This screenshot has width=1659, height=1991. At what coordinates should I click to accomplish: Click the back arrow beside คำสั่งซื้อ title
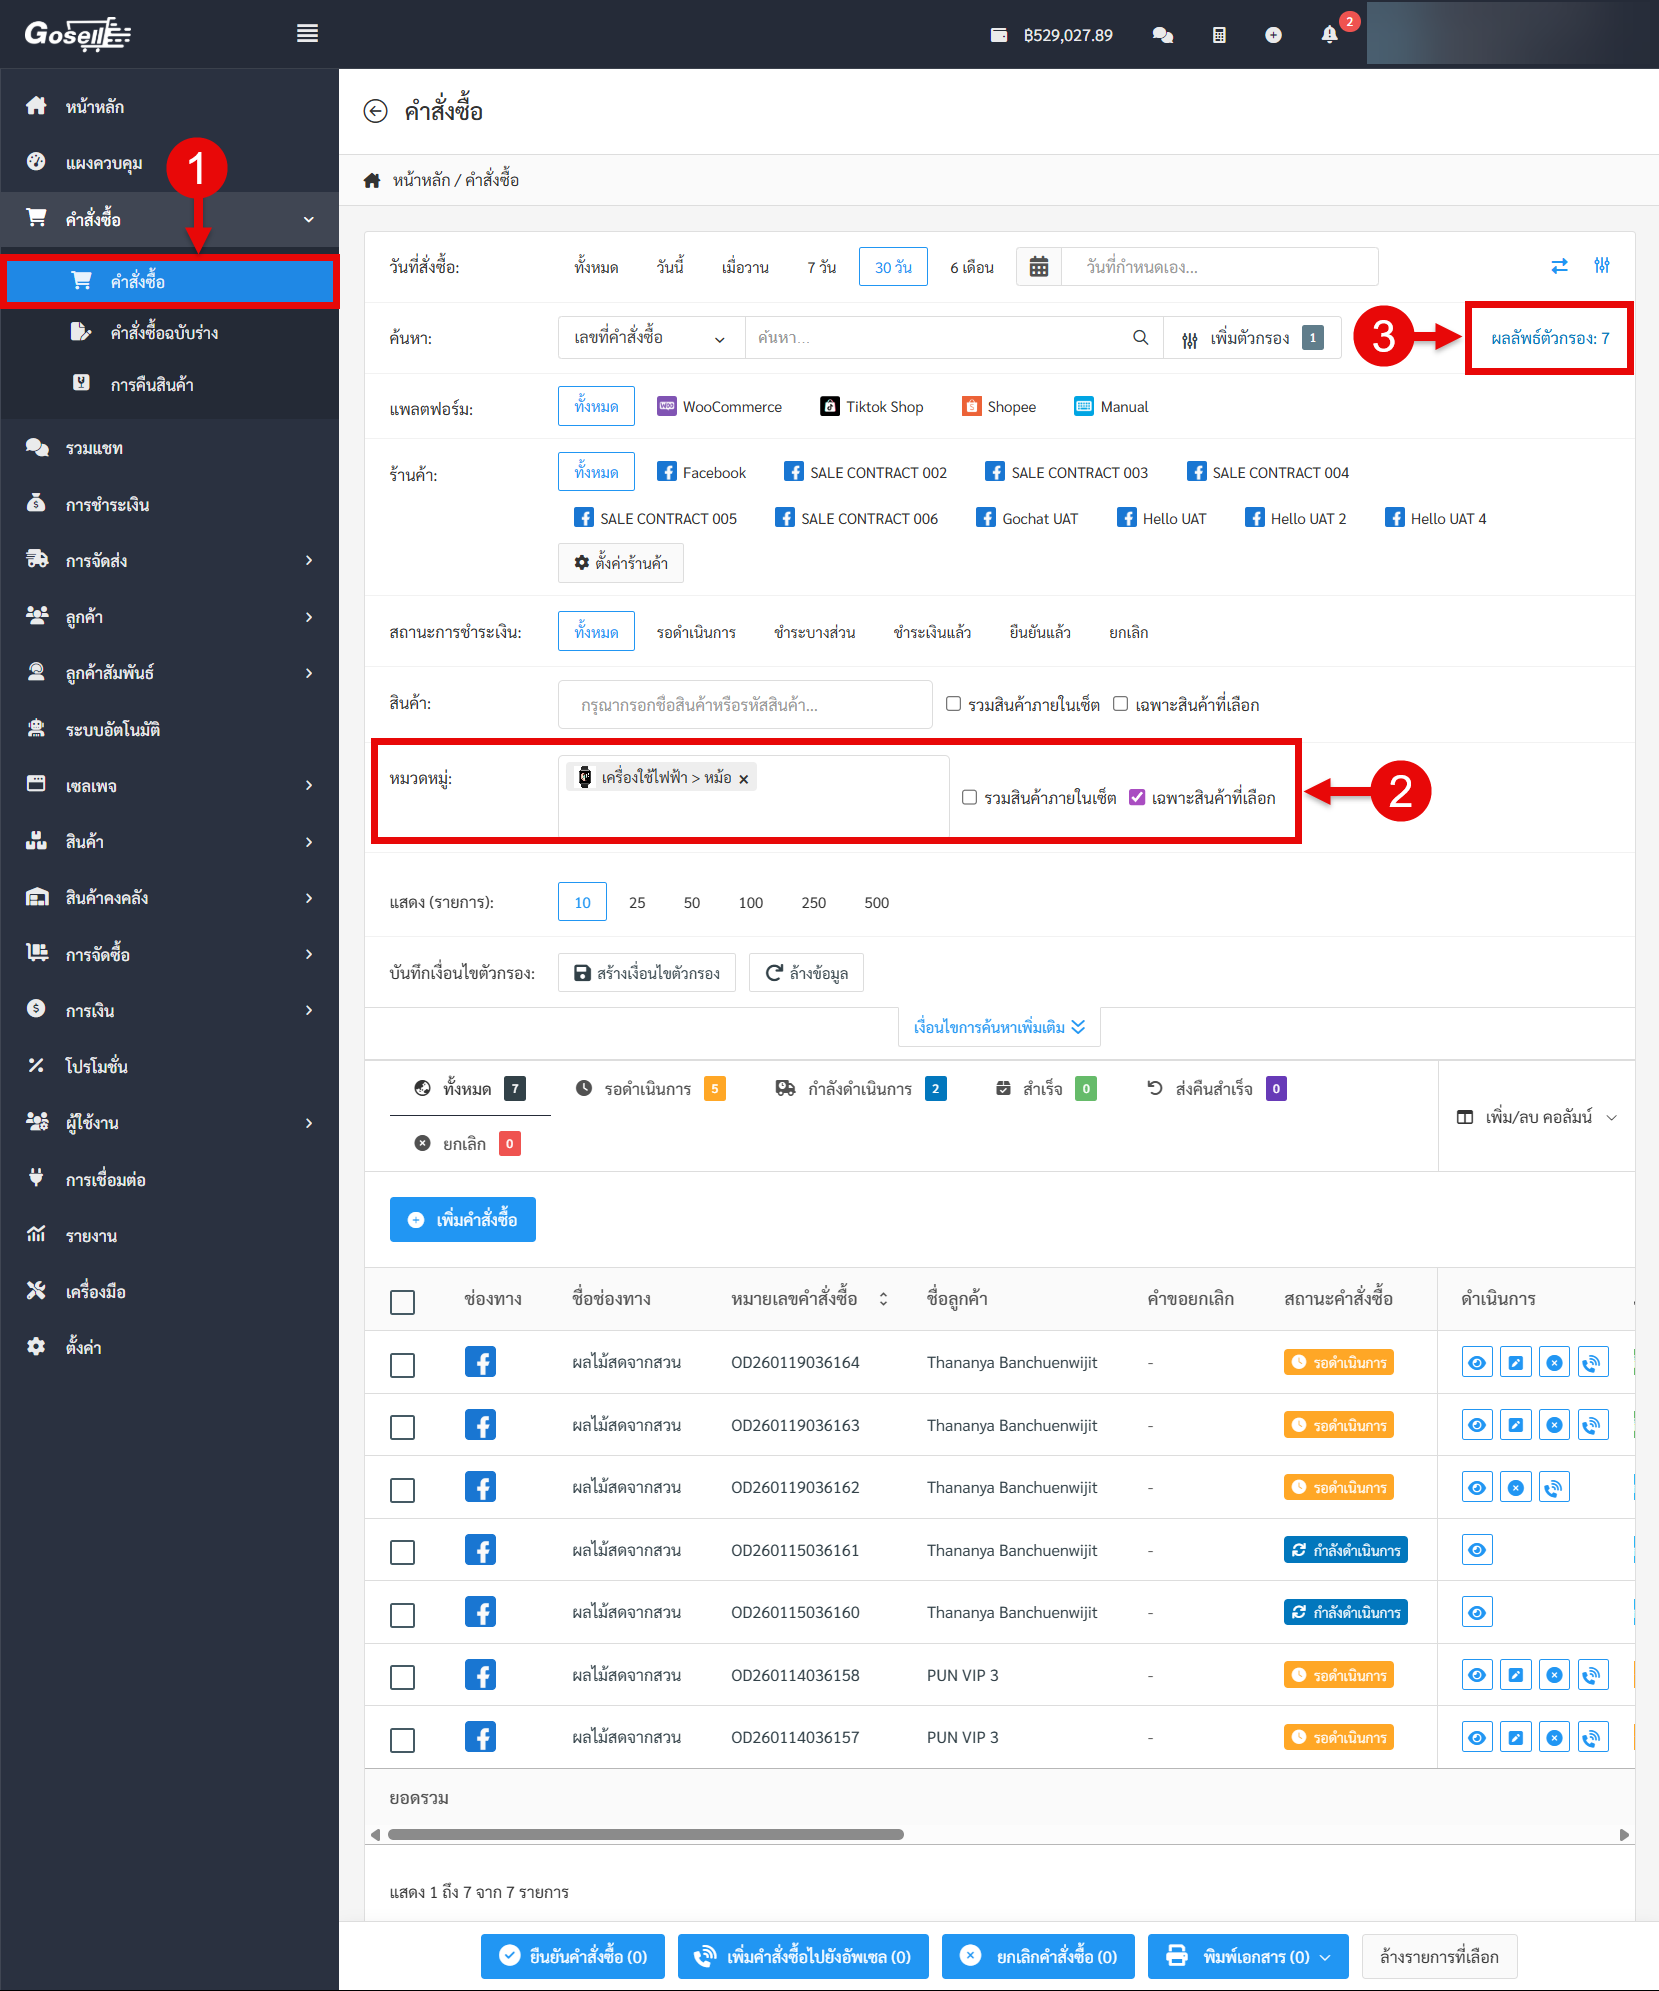(375, 111)
